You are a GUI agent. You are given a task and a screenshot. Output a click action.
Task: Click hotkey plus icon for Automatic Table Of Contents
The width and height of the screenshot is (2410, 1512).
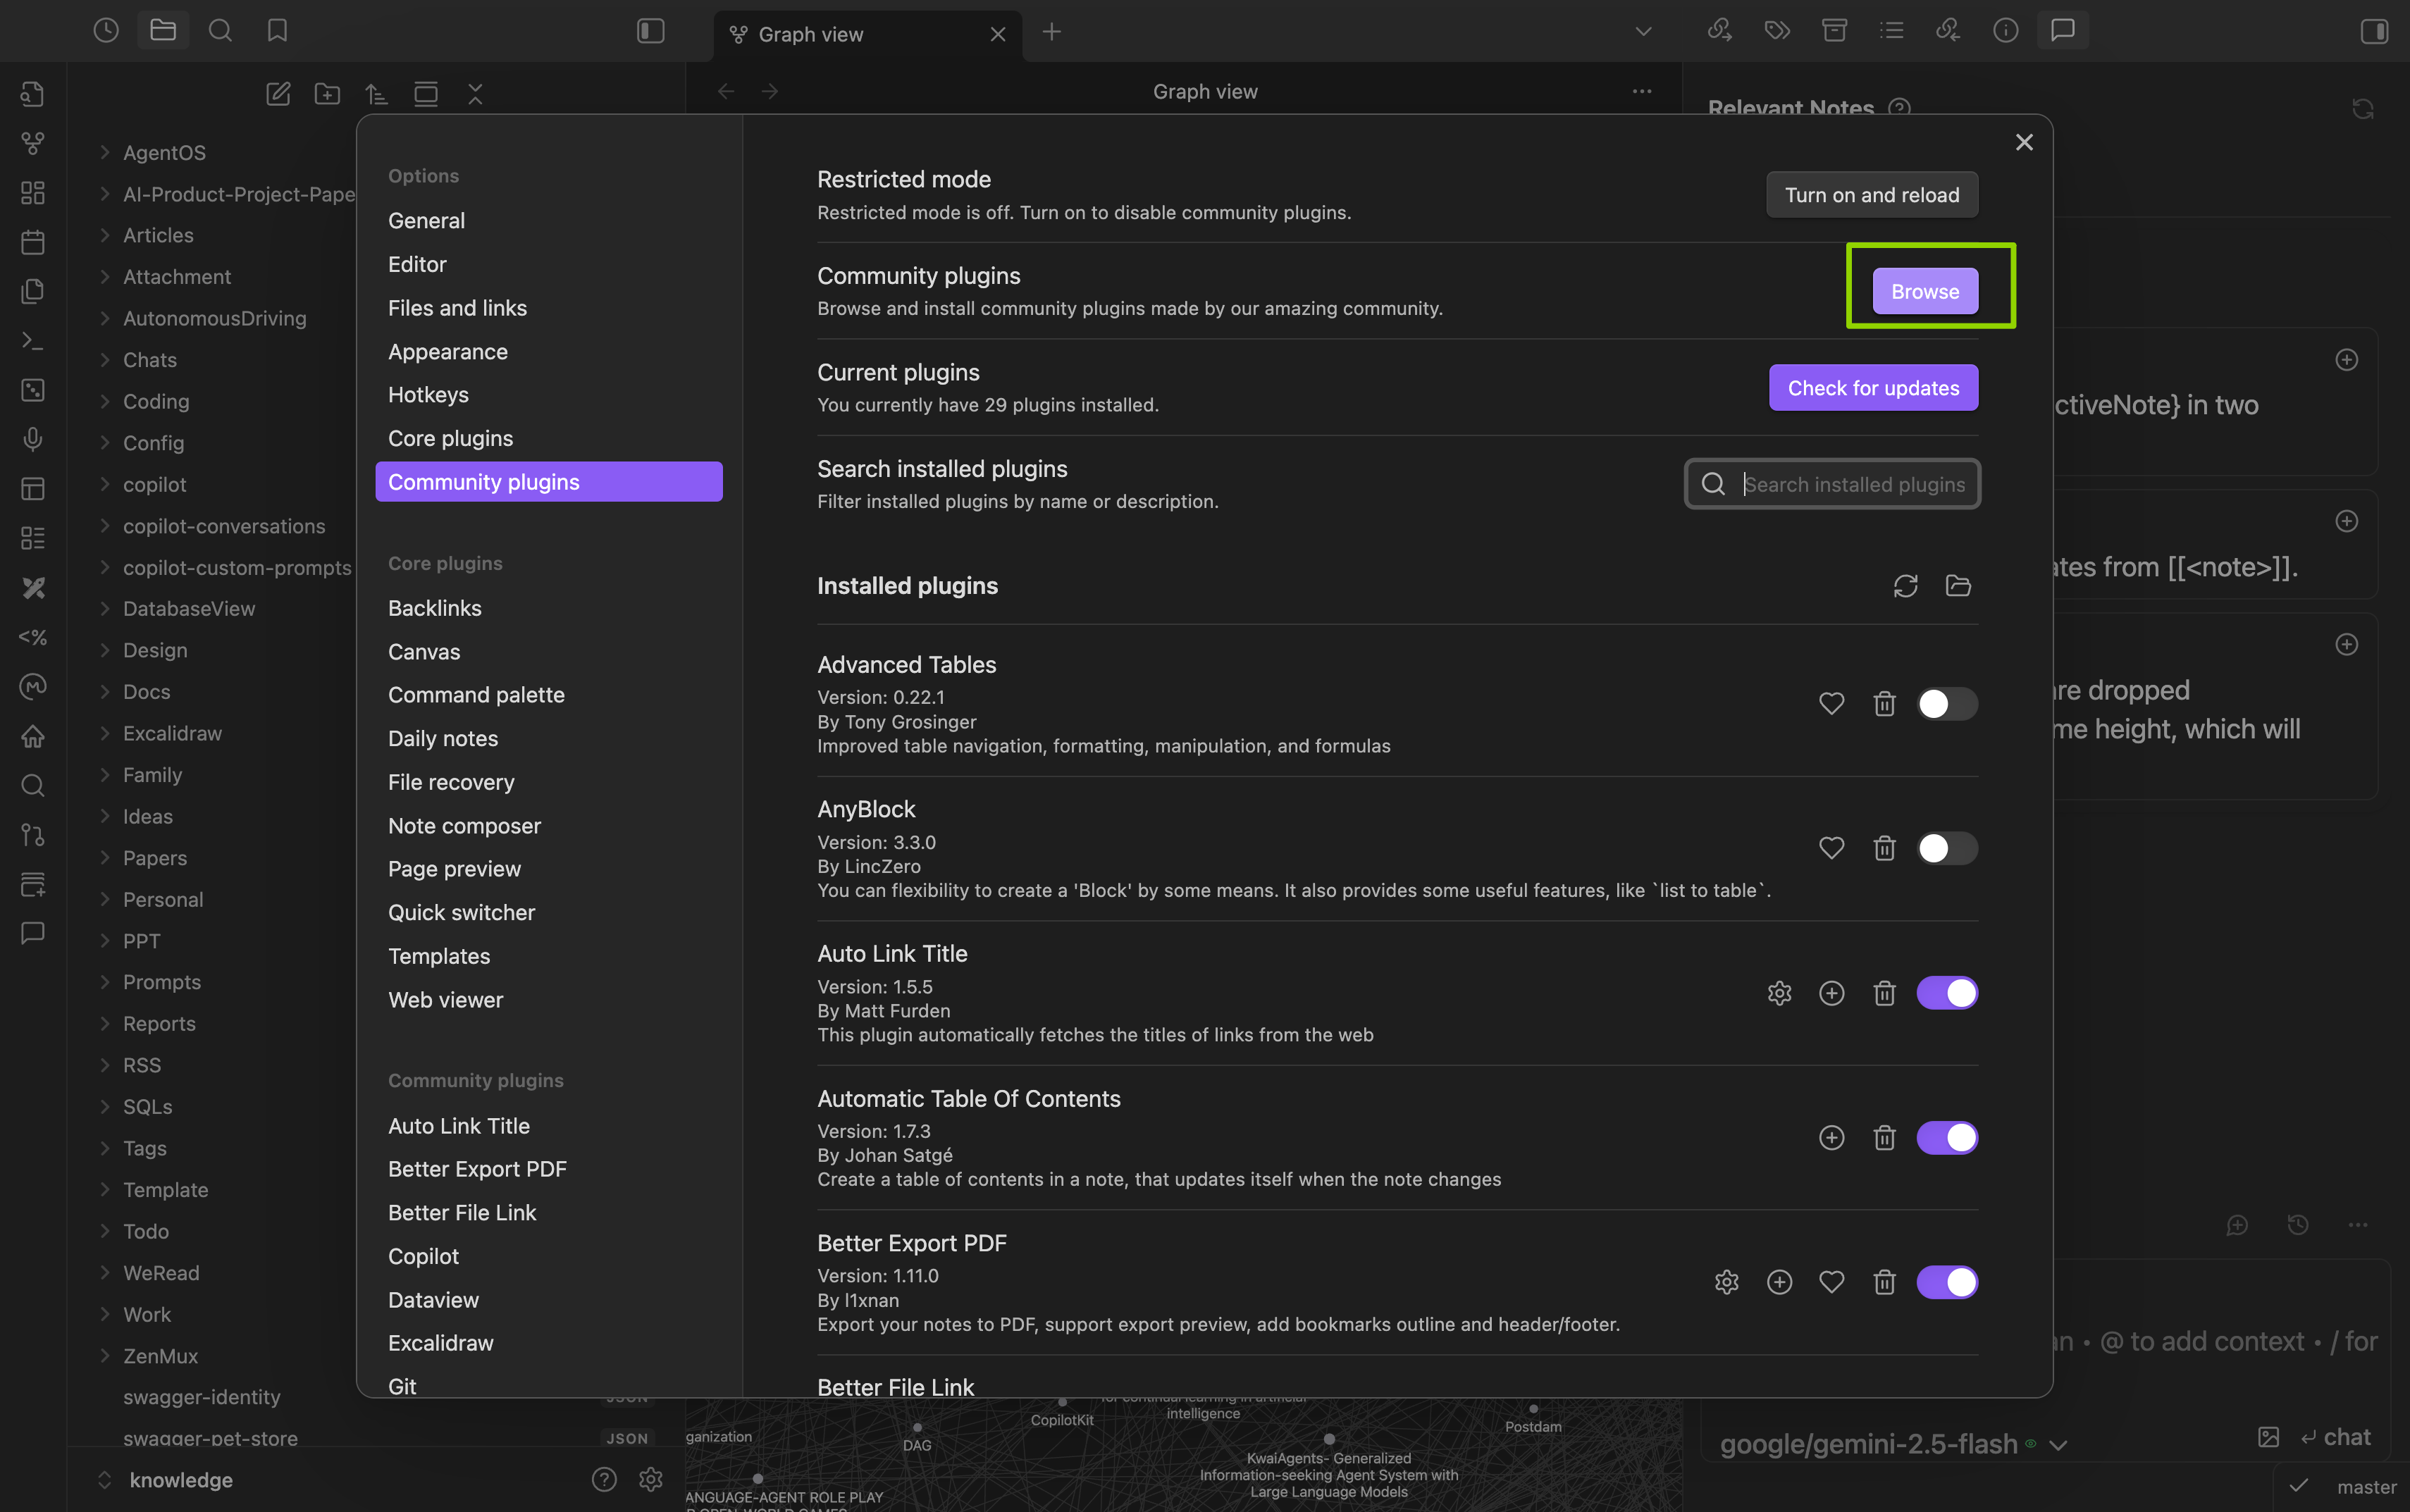click(1831, 1138)
